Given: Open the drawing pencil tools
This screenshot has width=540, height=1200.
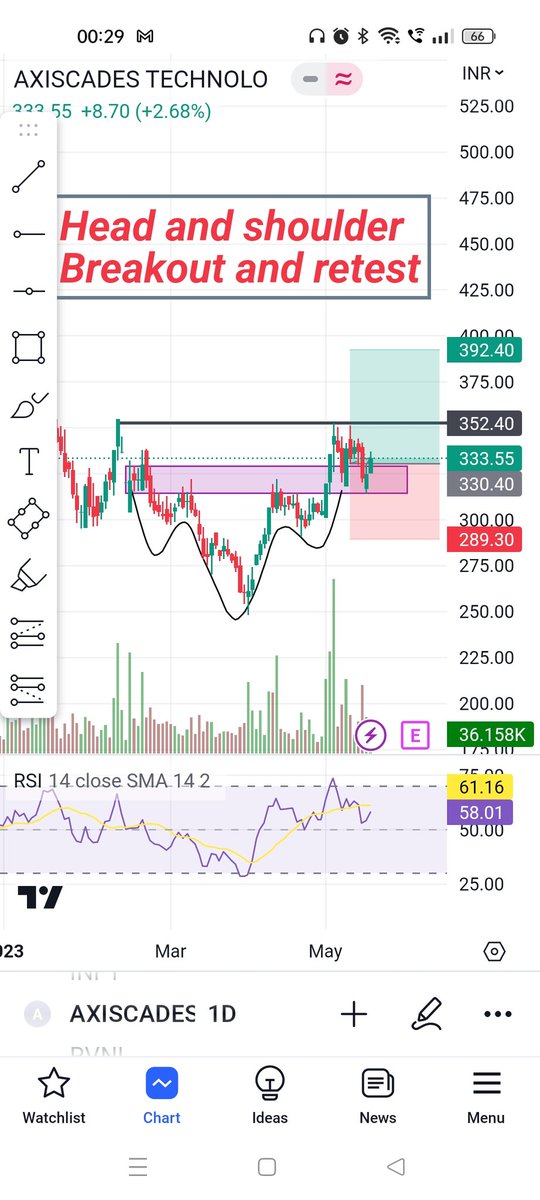Looking at the screenshot, I should [427, 1014].
